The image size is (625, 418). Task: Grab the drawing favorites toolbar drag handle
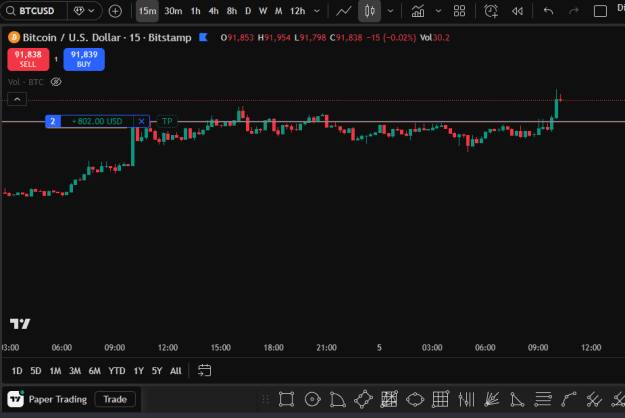[x=265, y=399]
